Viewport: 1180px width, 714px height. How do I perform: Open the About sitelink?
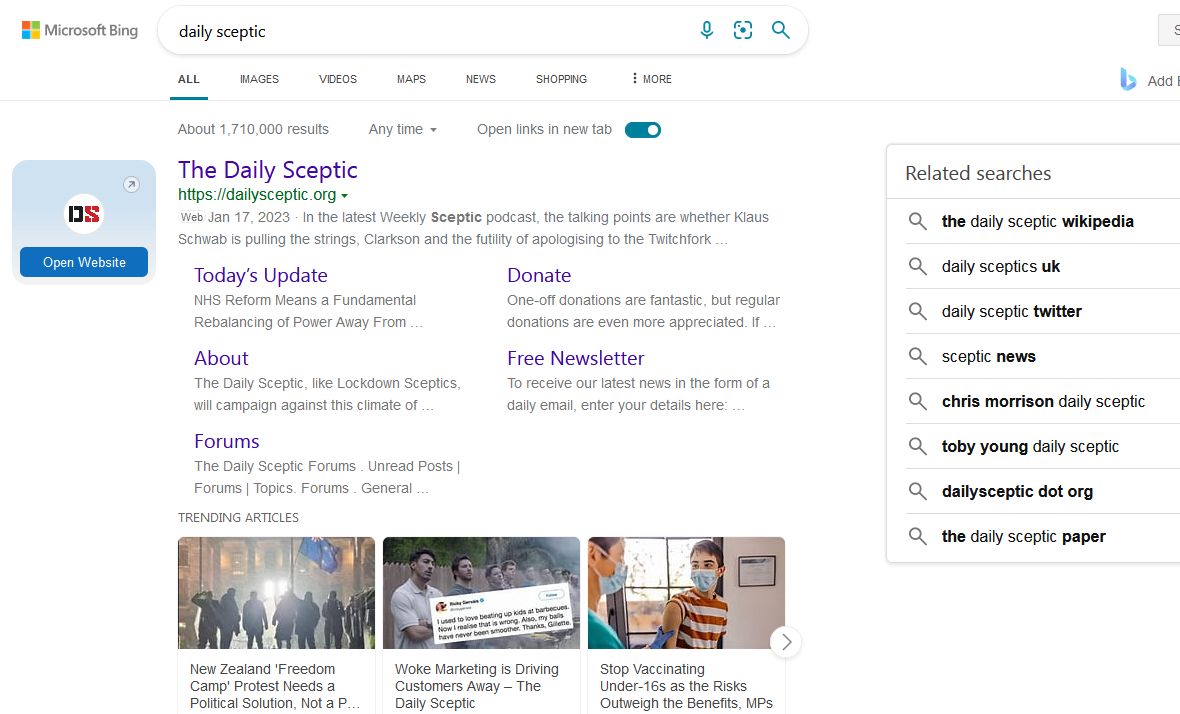click(221, 358)
